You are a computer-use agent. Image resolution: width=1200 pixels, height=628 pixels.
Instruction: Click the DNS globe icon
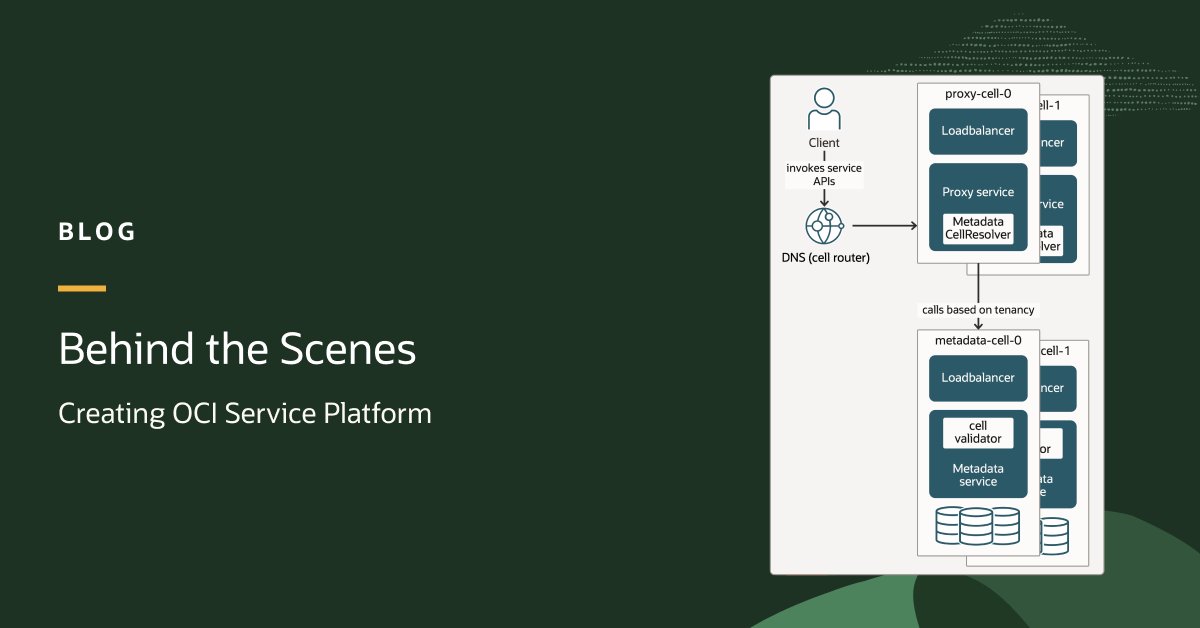[x=825, y=227]
